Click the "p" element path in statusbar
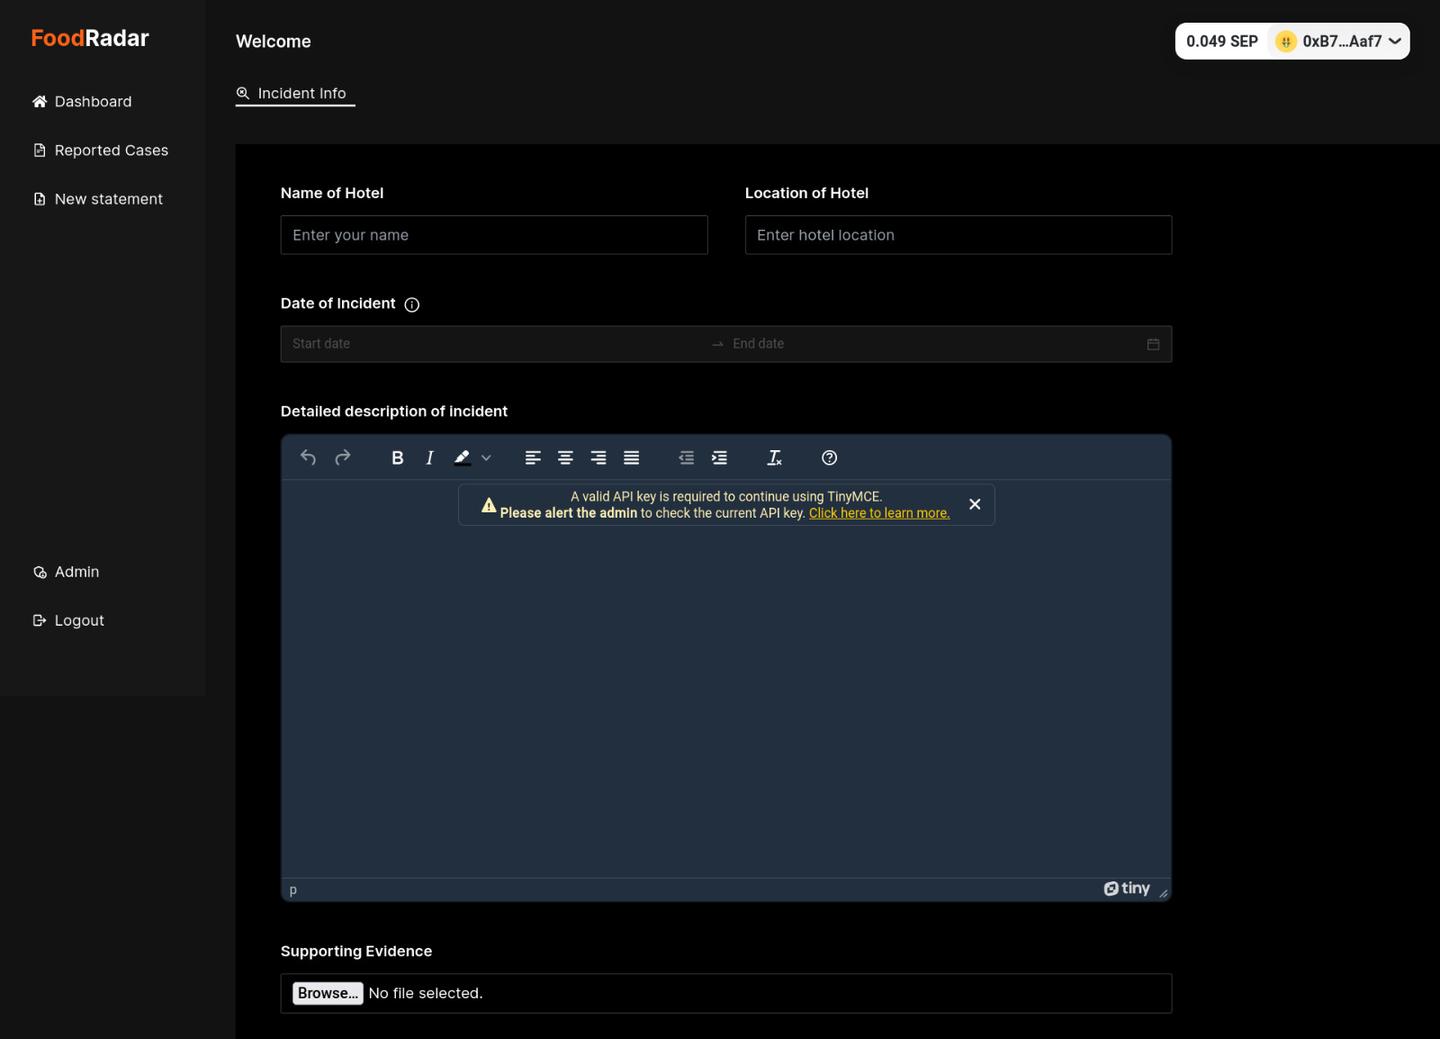 tap(293, 890)
